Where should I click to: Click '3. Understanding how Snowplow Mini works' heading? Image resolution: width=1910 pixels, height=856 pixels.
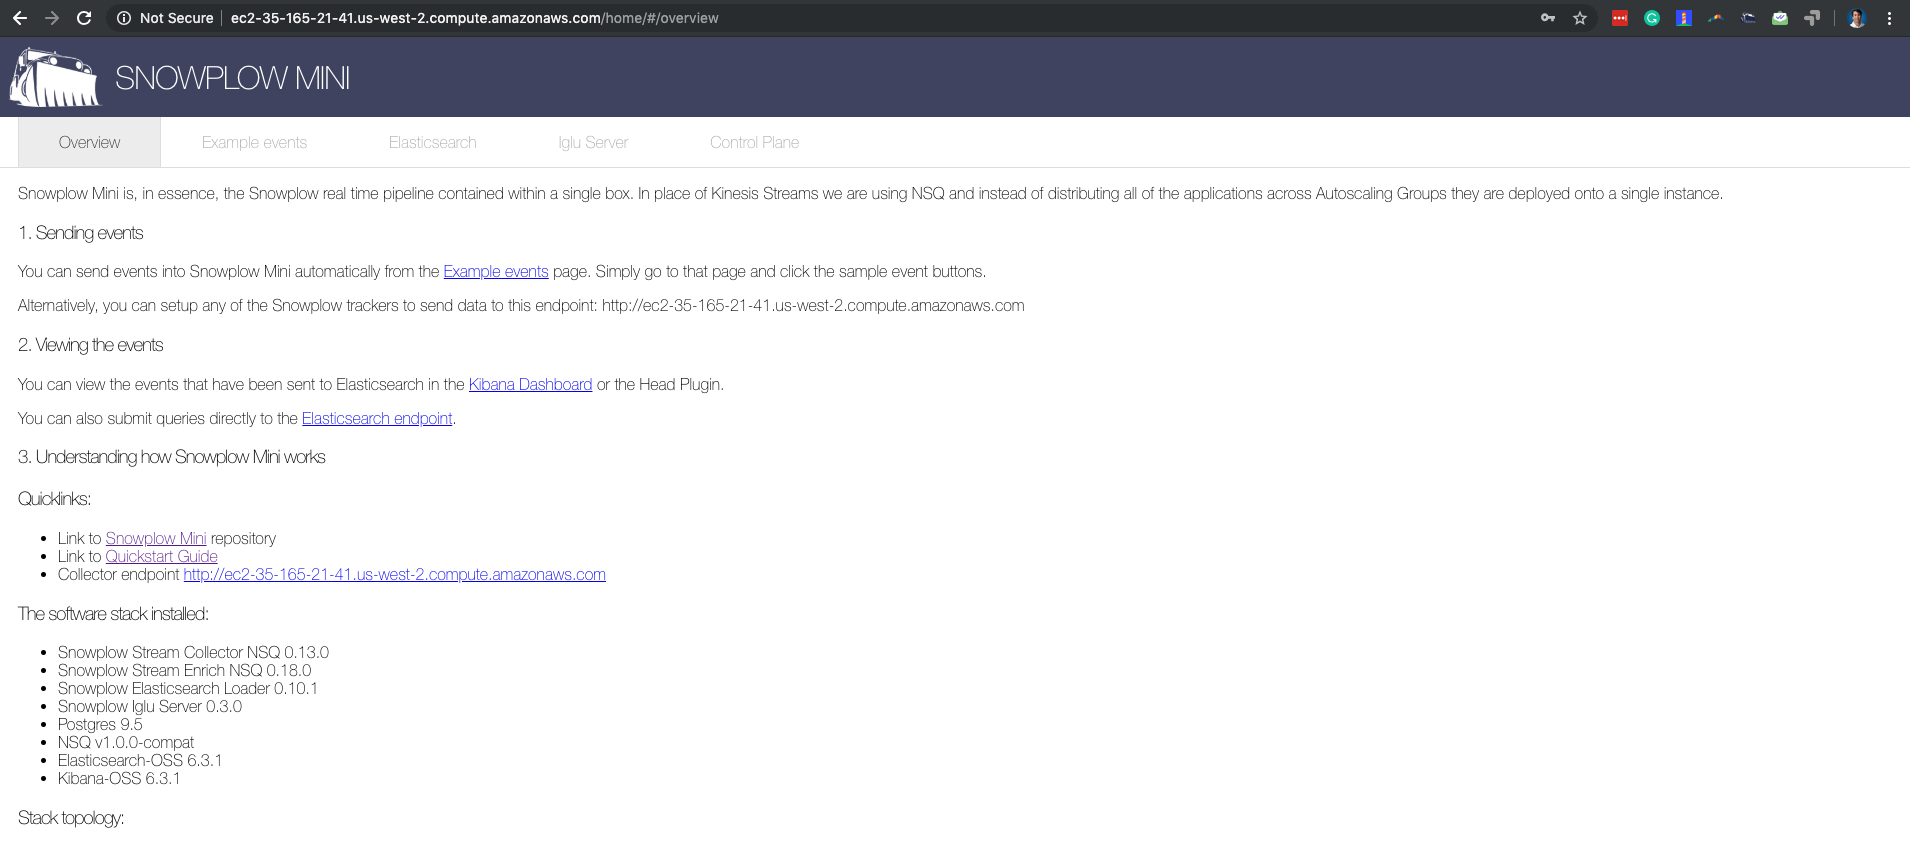[x=172, y=457]
